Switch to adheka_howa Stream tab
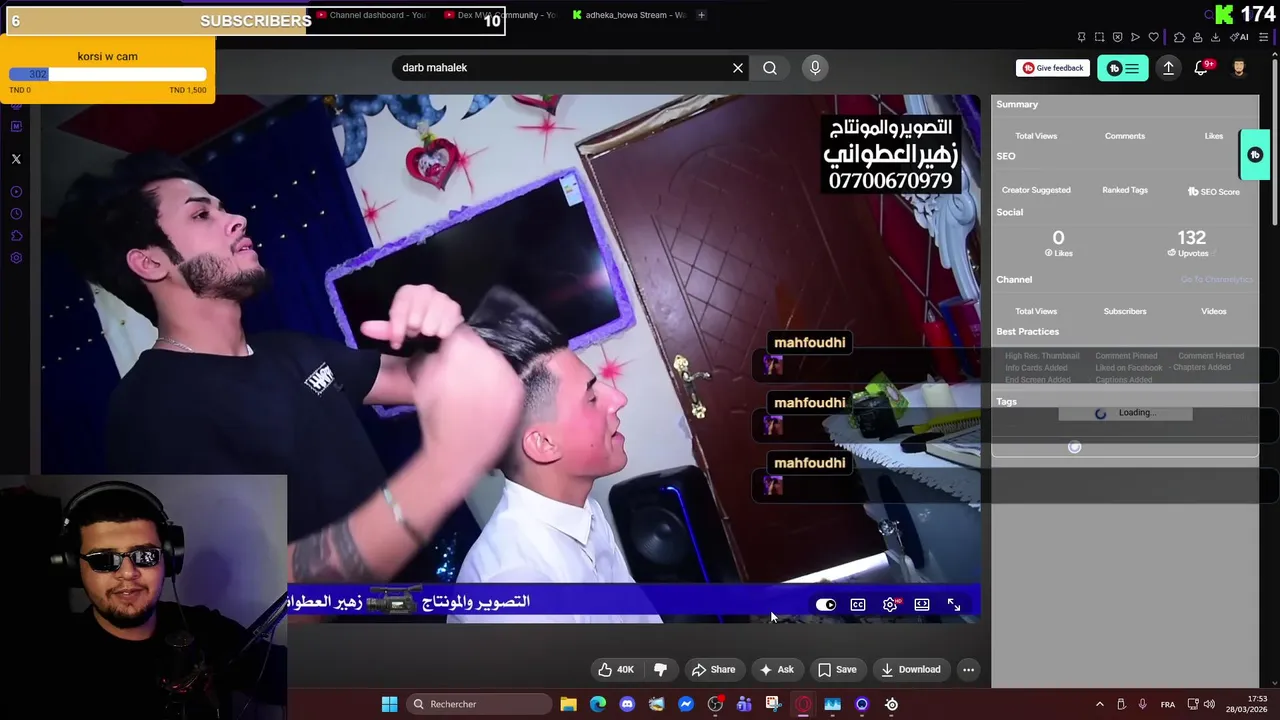The image size is (1280, 720). pos(630,15)
